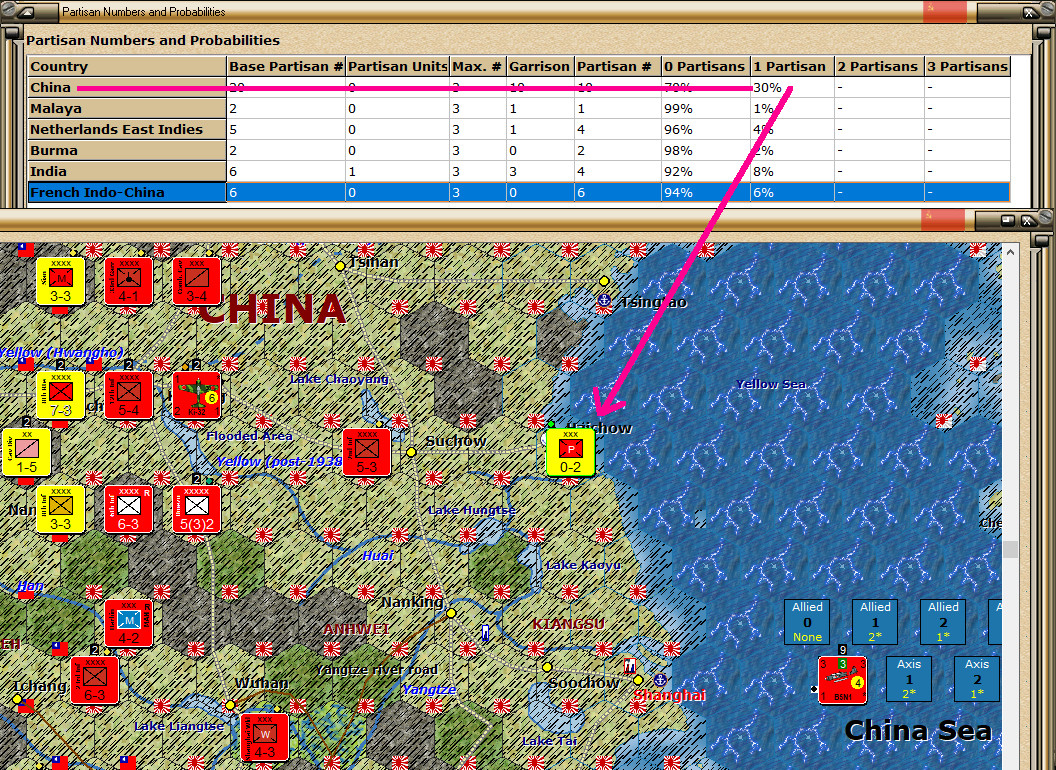Click the 96% cell for Netherlands East Indies

click(705, 129)
